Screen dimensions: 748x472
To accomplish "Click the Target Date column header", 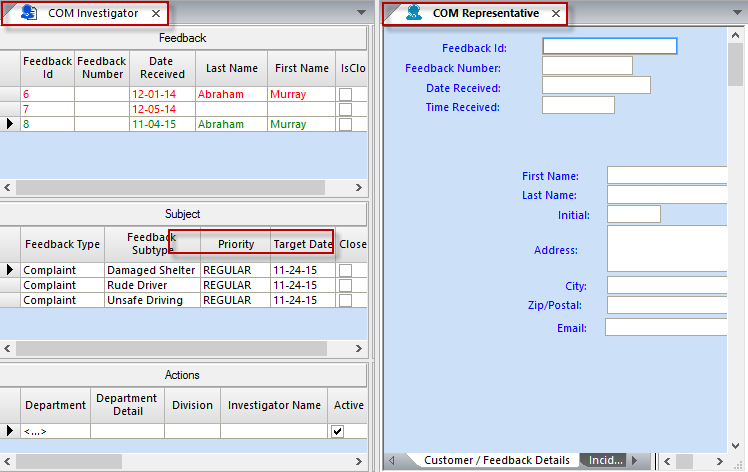I will (x=302, y=244).
